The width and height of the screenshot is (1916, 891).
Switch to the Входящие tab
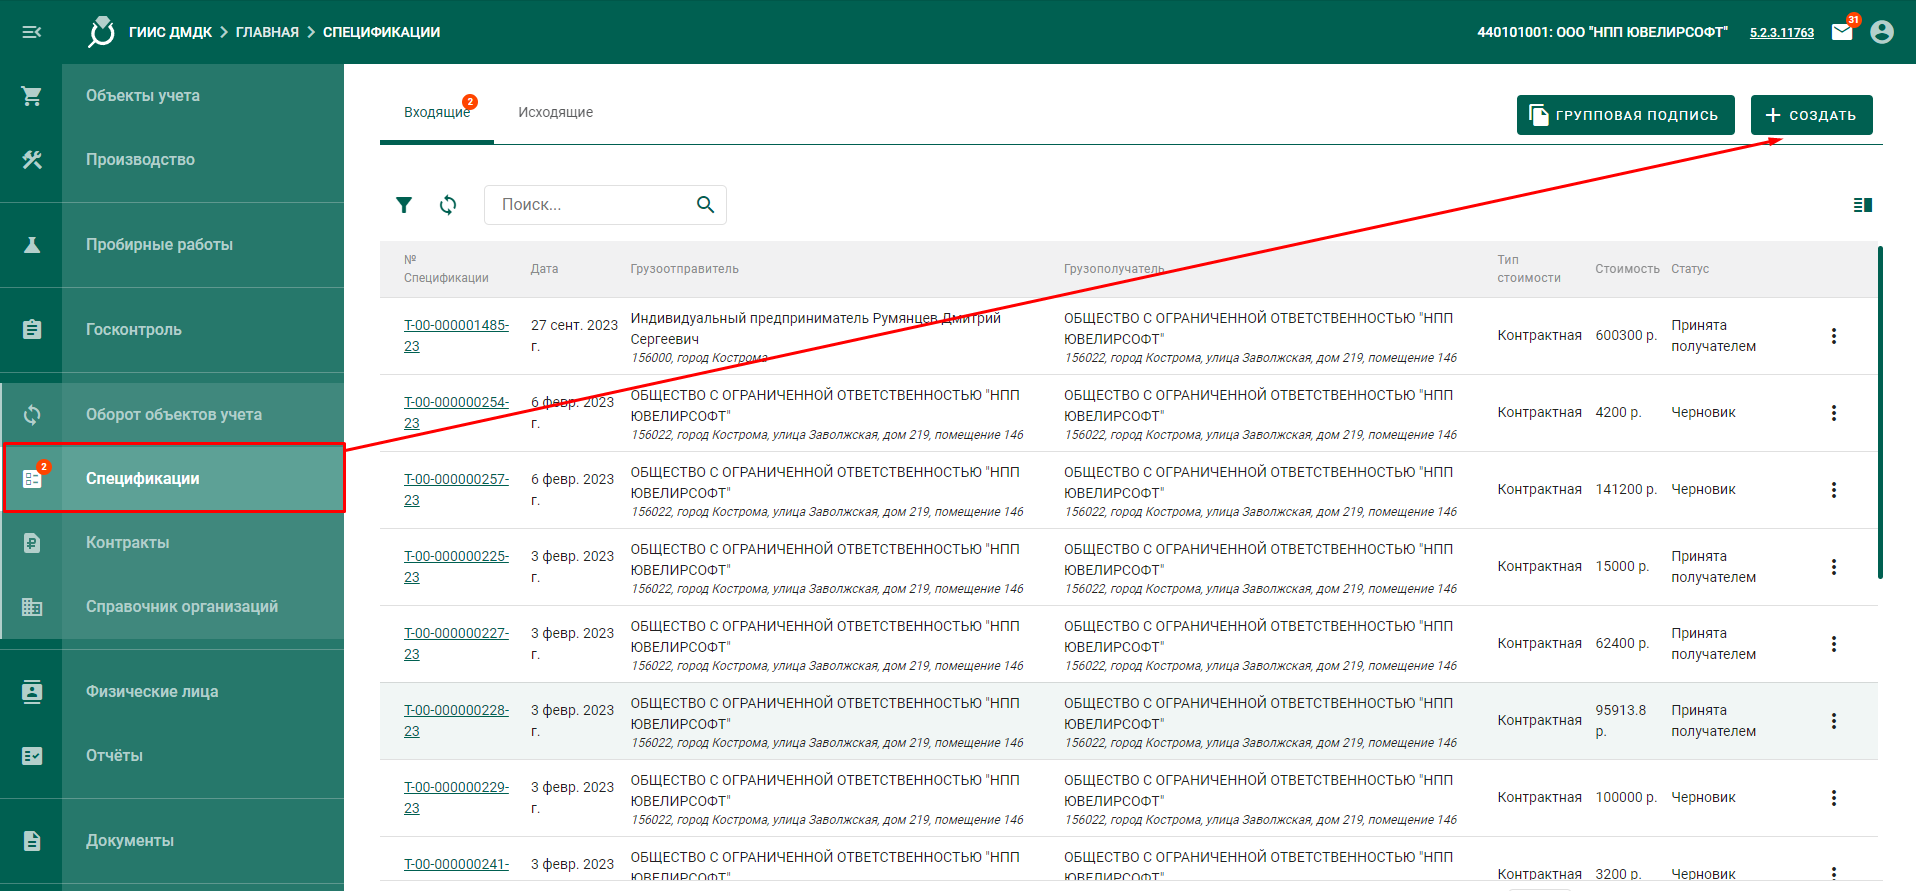[437, 113]
